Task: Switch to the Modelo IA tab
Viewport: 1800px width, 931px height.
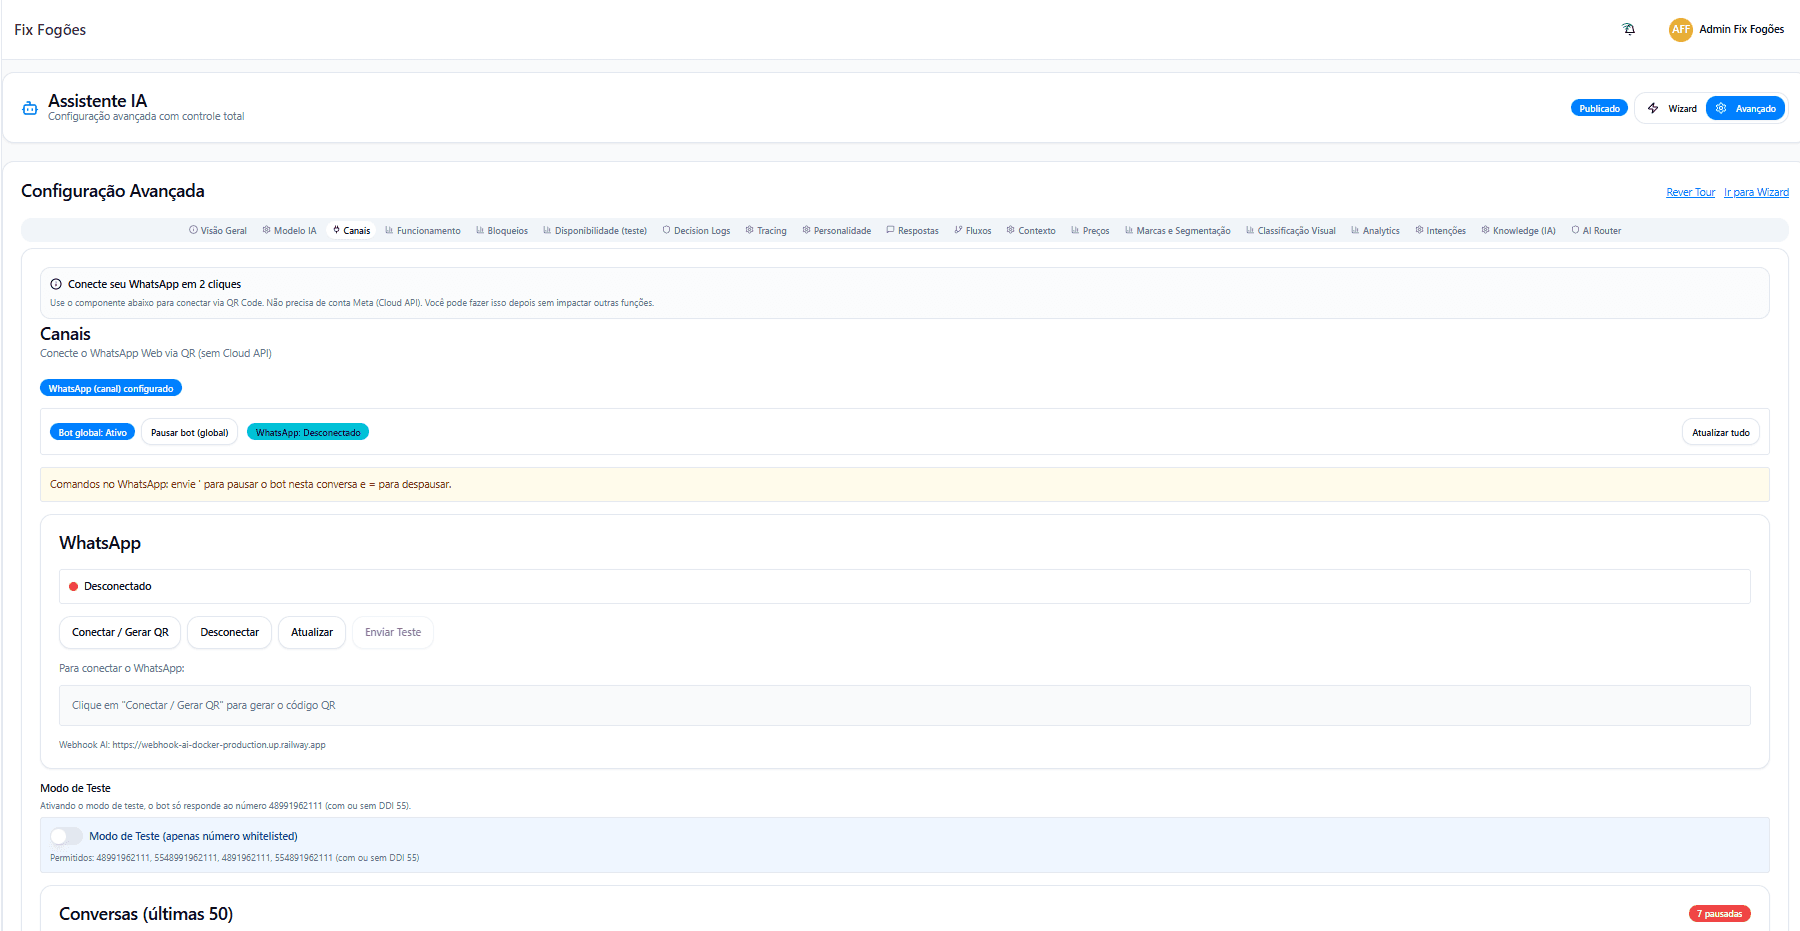Action: pos(289,230)
